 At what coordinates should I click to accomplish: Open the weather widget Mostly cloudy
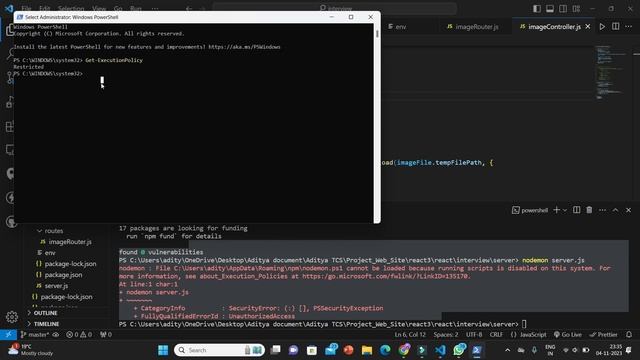tap(31, 350)
